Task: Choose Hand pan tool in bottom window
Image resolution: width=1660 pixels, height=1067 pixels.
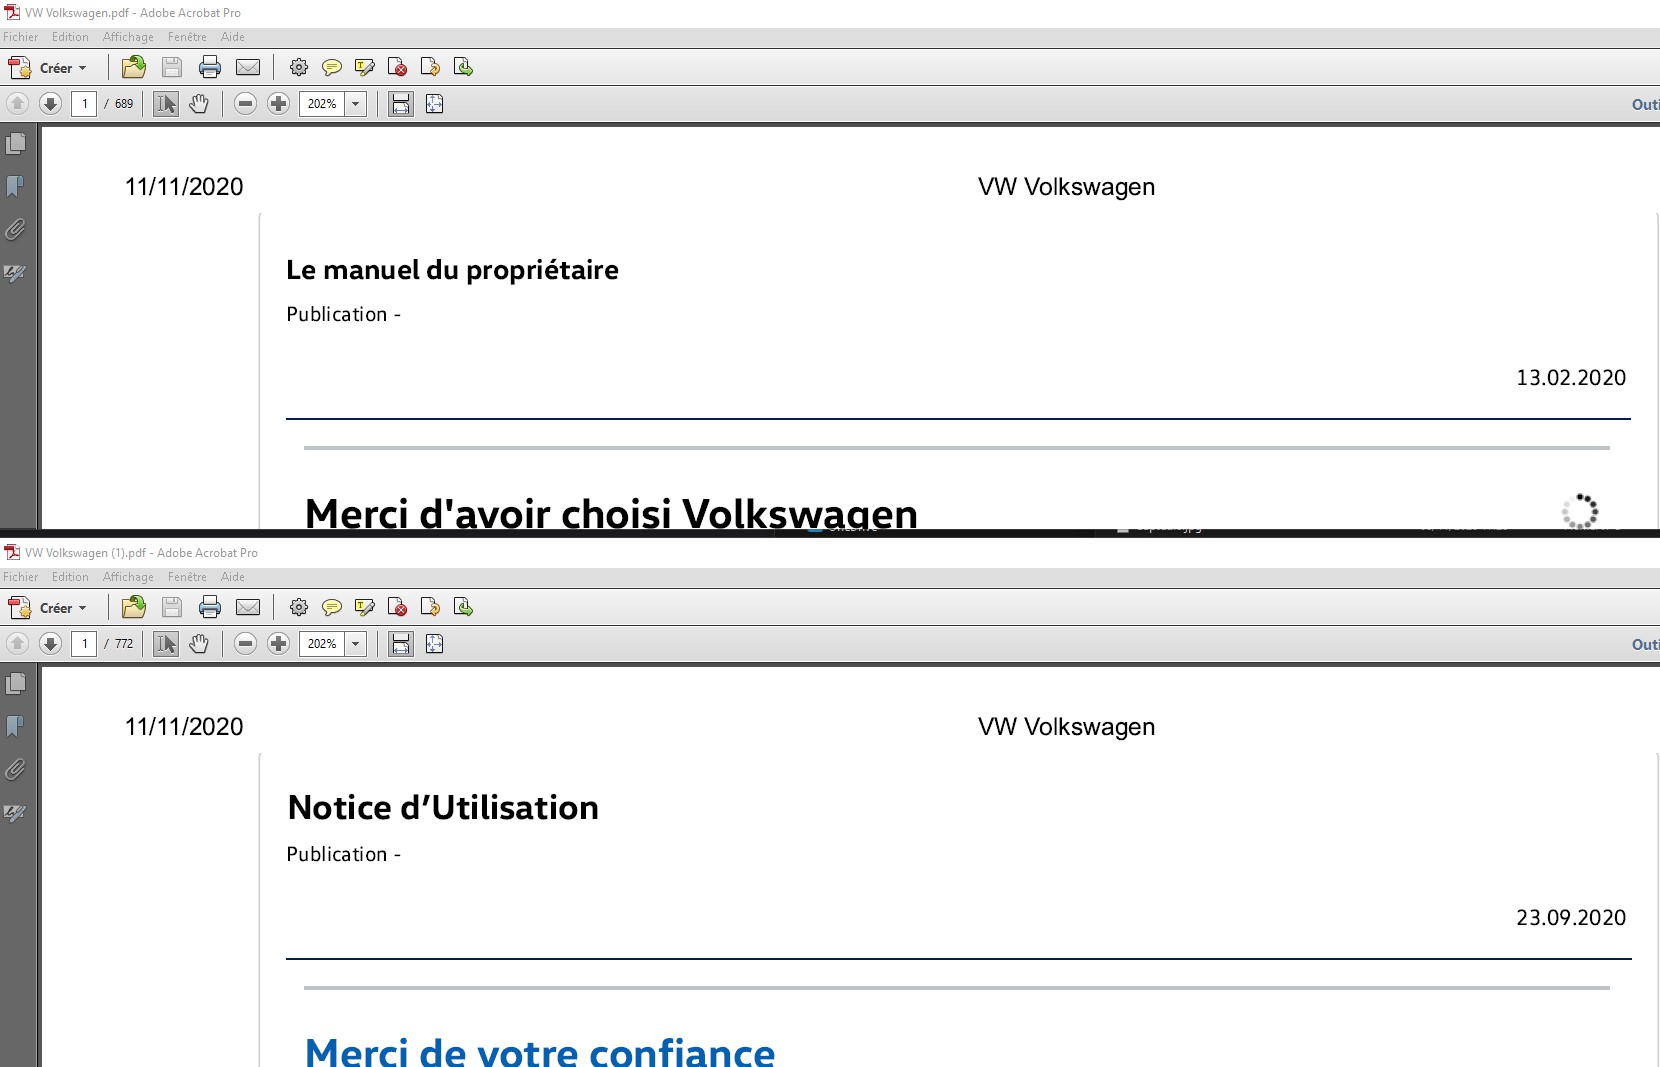Action: click(199, 643)
